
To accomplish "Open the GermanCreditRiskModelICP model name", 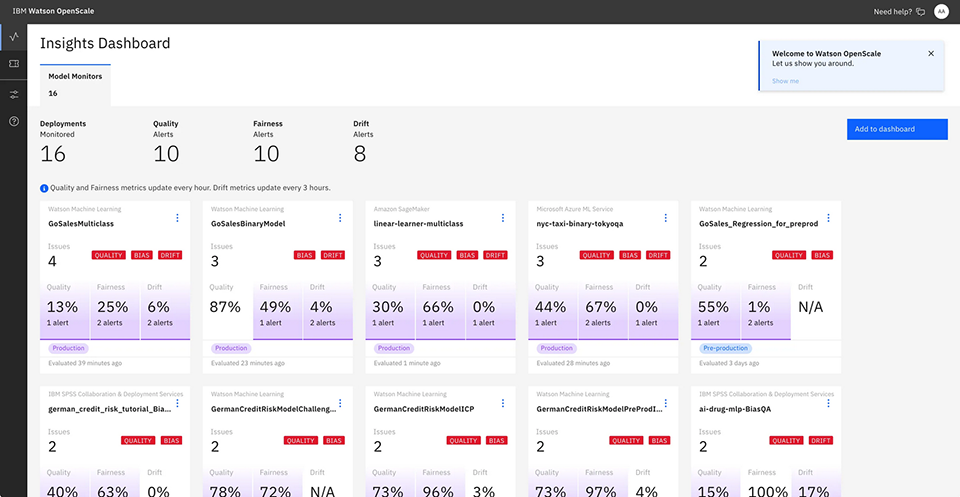I will click(424, 409).
